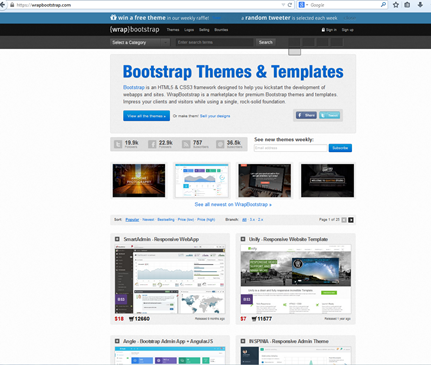Screen dimensions: 432x366
Task: Sort themes by Newest
Action: tap(148, 220)
